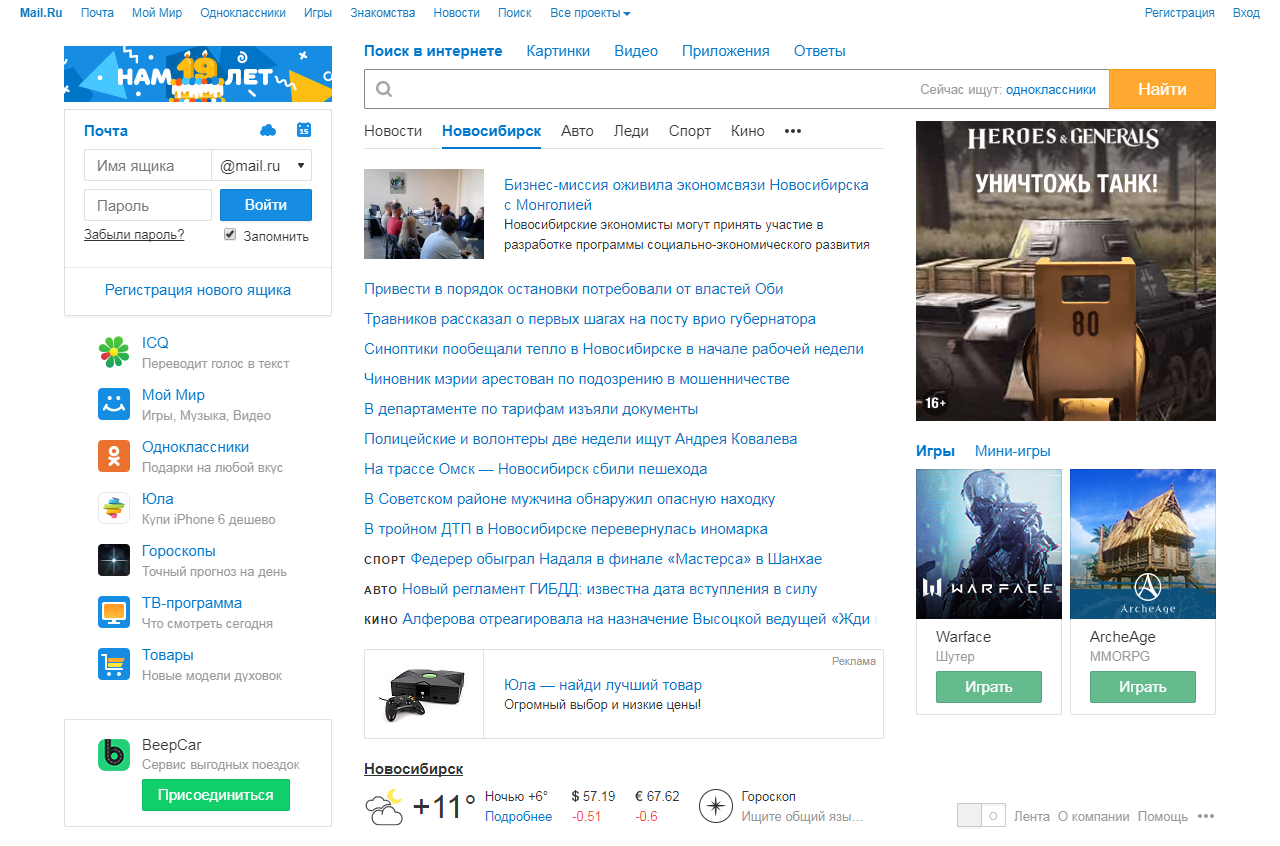Focus the Пароль input field
The width and height of the screenshot is (1280, 846).
[x=148, y=205]
